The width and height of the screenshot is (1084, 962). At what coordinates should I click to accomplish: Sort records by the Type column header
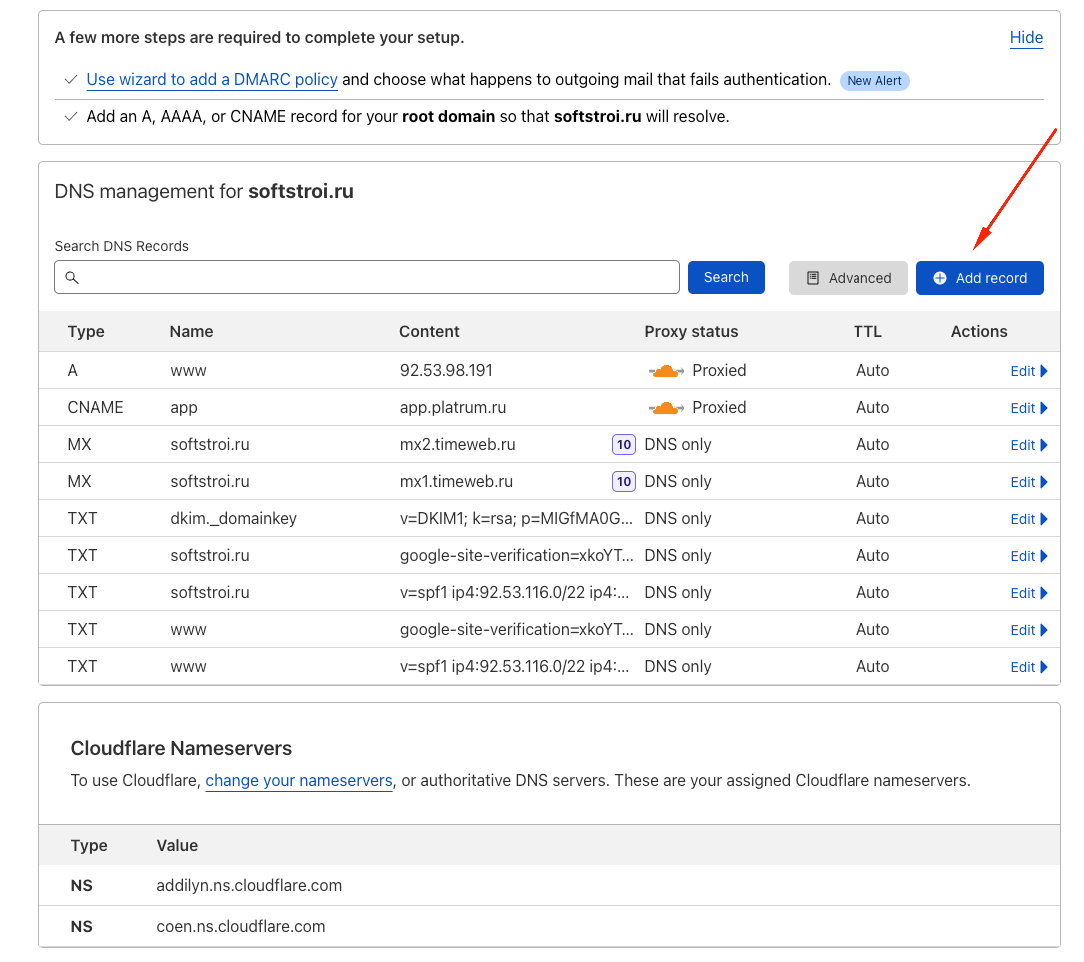86,332
